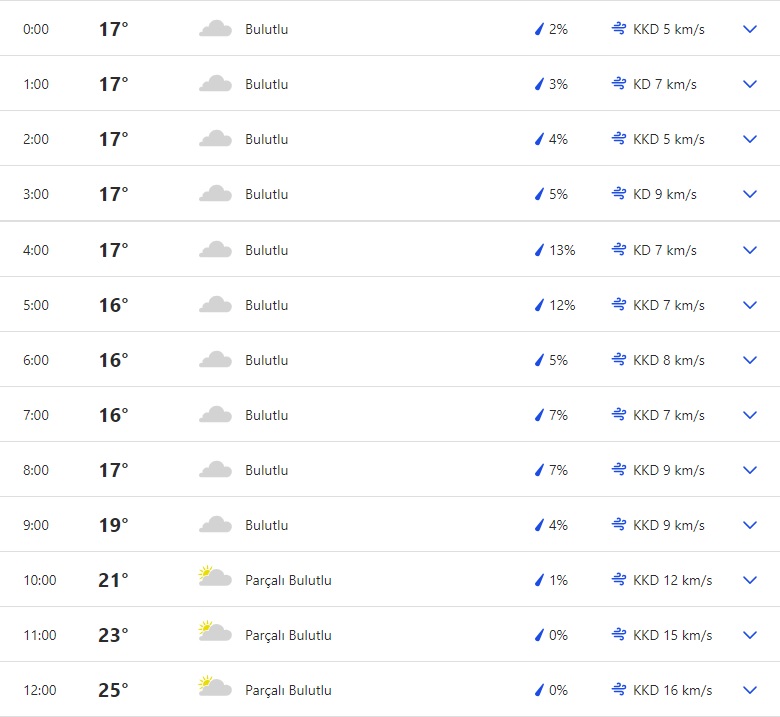Click the cloud icon in the 6:00 row

215,360
